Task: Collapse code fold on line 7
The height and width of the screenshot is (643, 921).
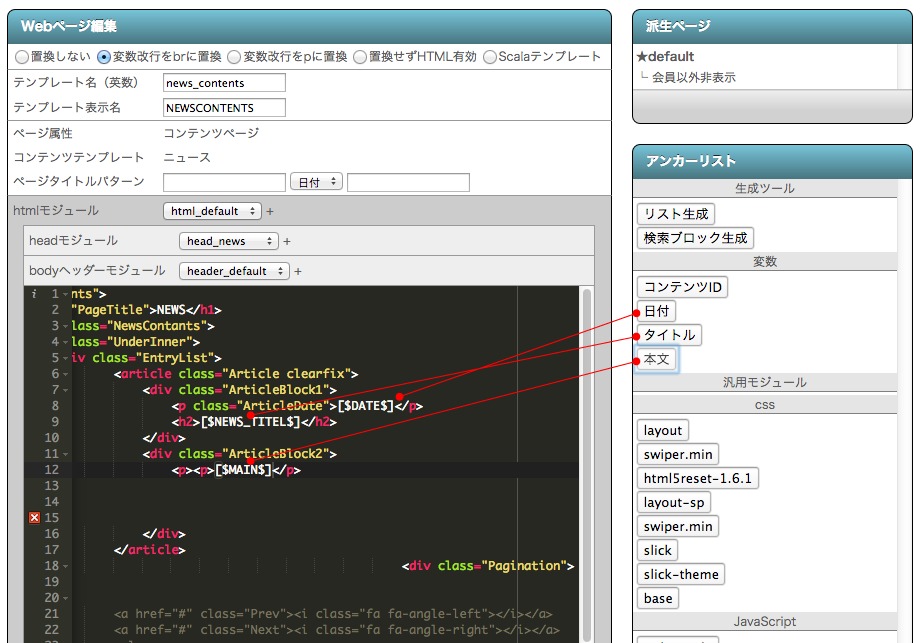Action: pos(65,390)
